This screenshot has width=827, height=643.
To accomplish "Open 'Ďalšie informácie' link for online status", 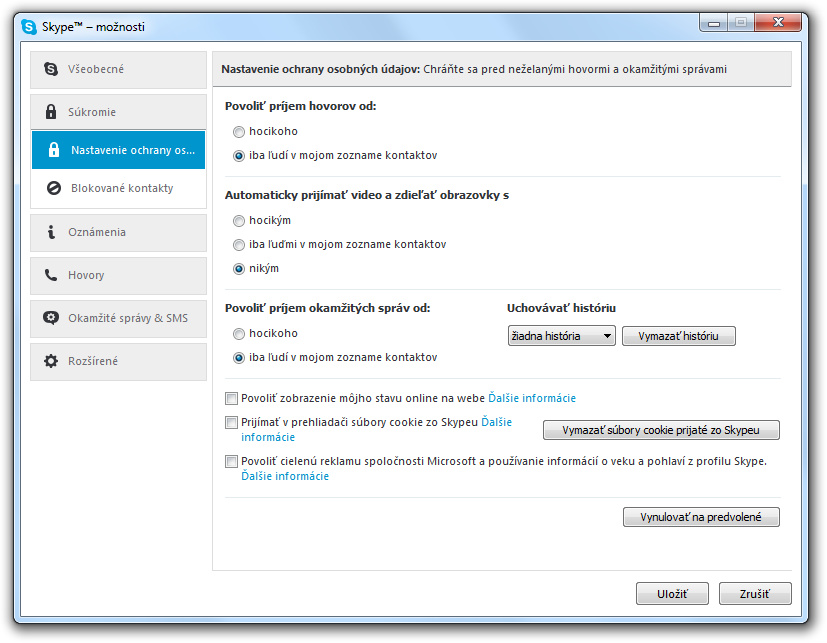I will (x=532, y=398).
